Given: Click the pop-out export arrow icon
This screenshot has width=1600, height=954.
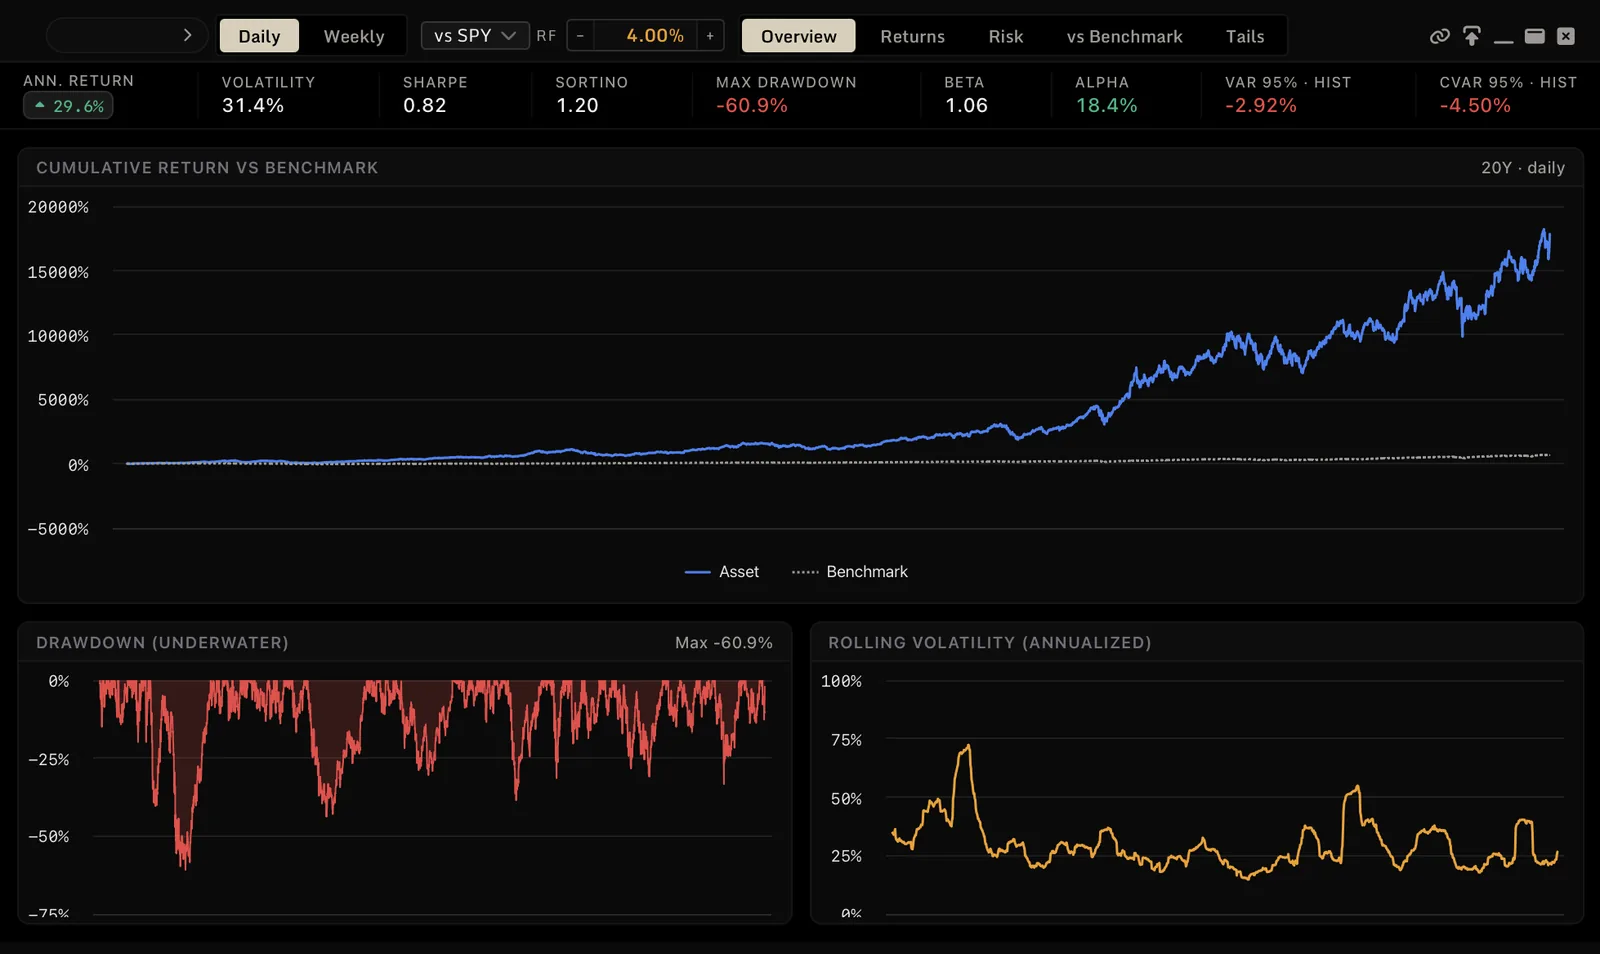Looking at the screenshot, I should (x=1471, y=36).
